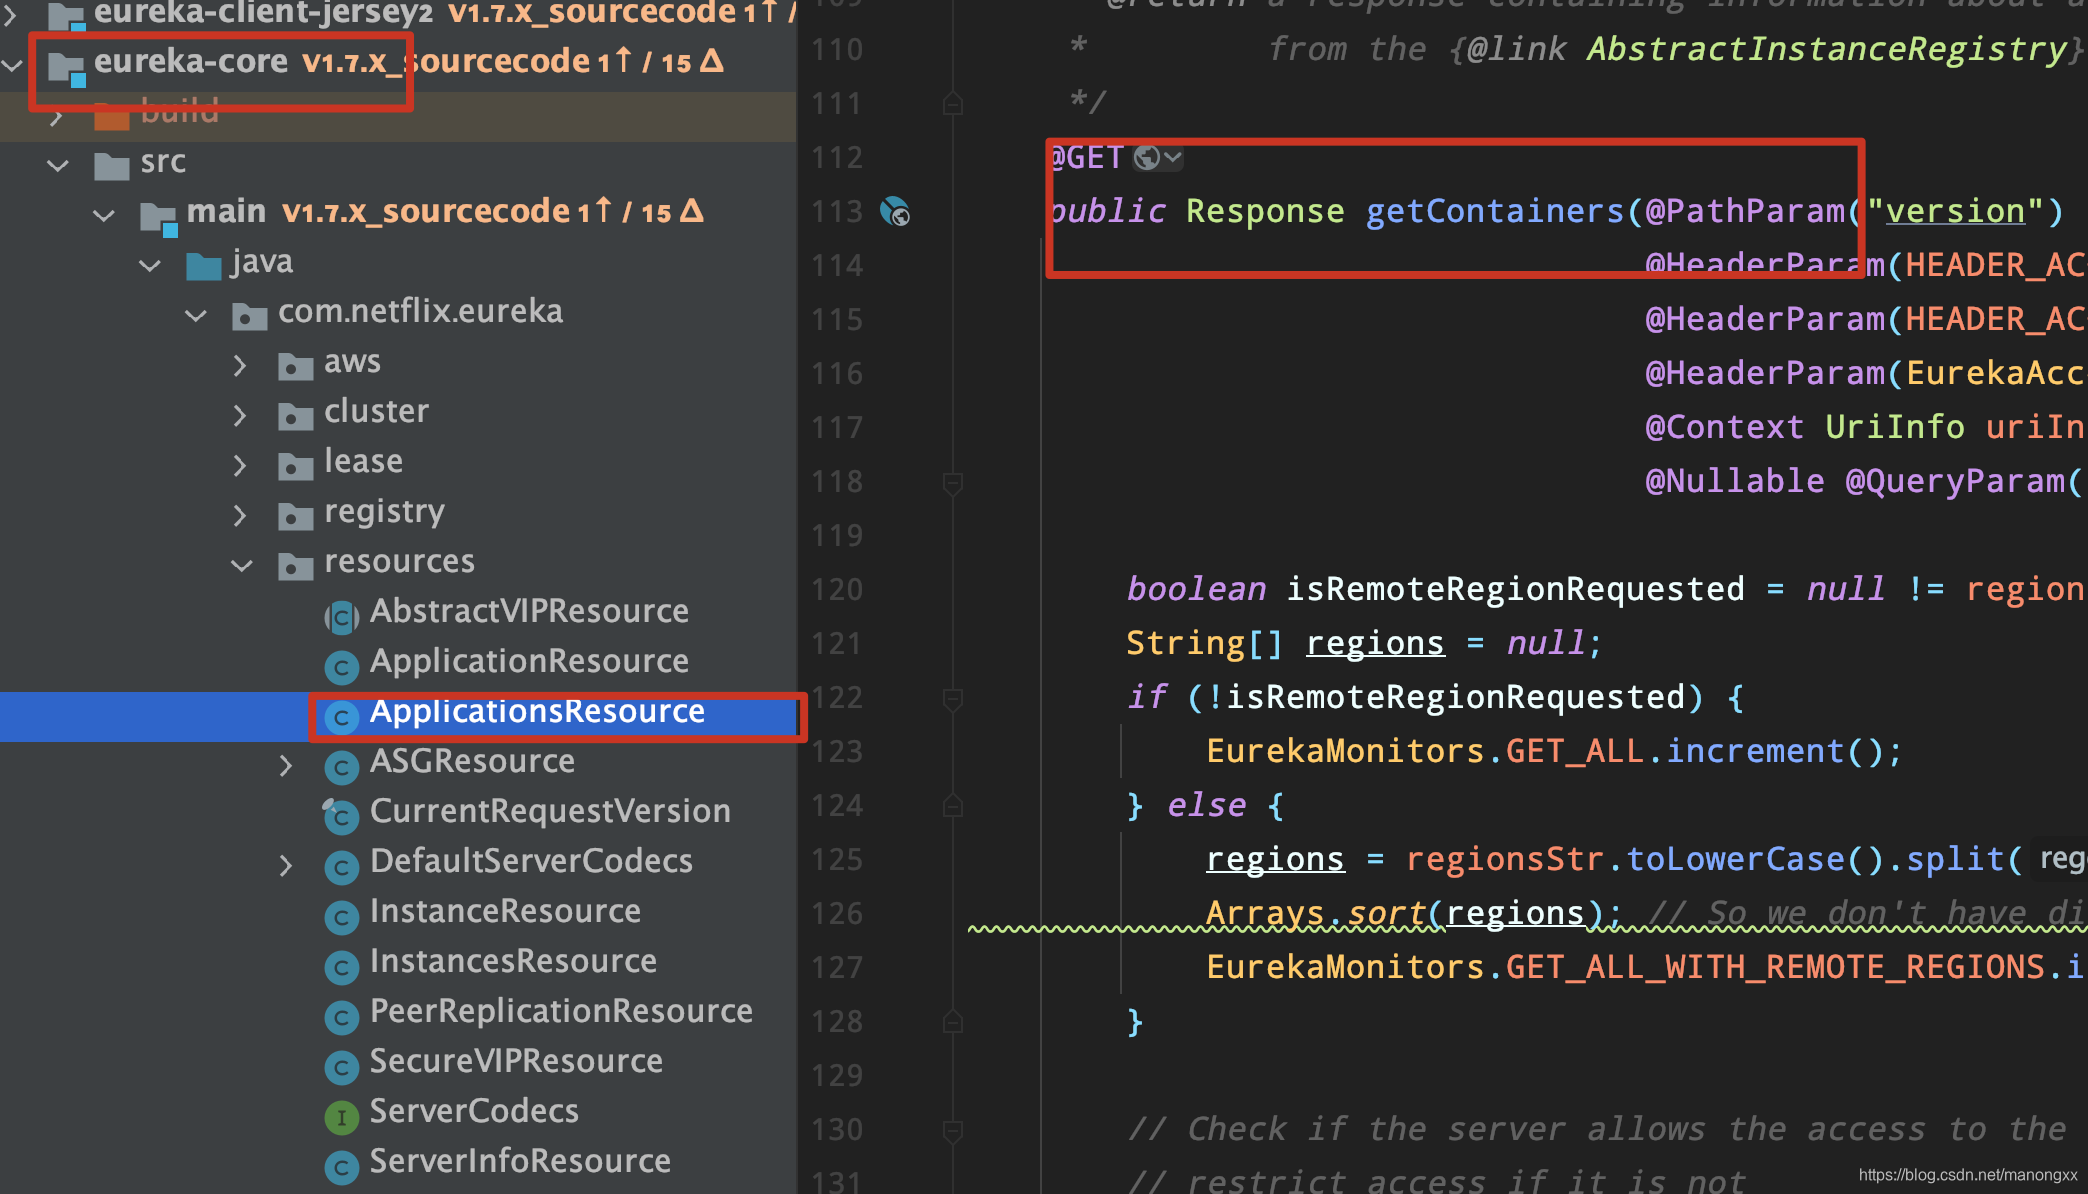Click the AbstractVIPResource abstract class icon
This screenshot has width=2088, height=1194.
click(342, 617)
